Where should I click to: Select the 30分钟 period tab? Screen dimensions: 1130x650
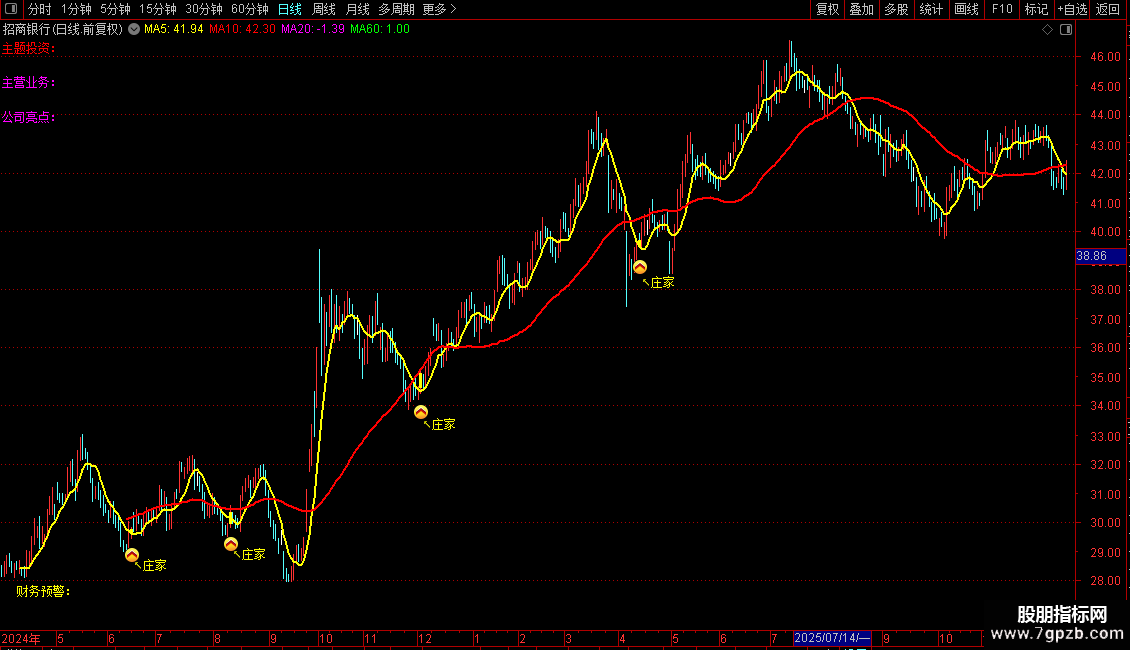(x=203, y=9)
